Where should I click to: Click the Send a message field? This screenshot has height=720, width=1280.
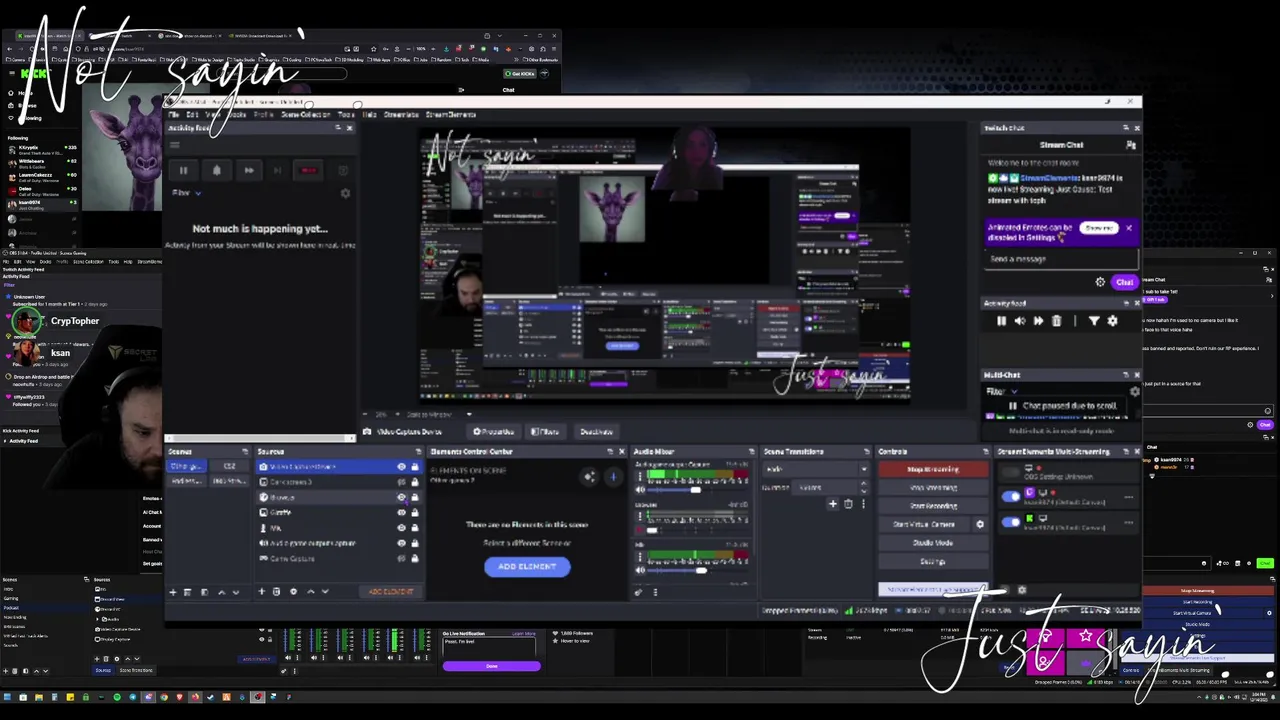pyautogui.click(x=1061, y=259)
